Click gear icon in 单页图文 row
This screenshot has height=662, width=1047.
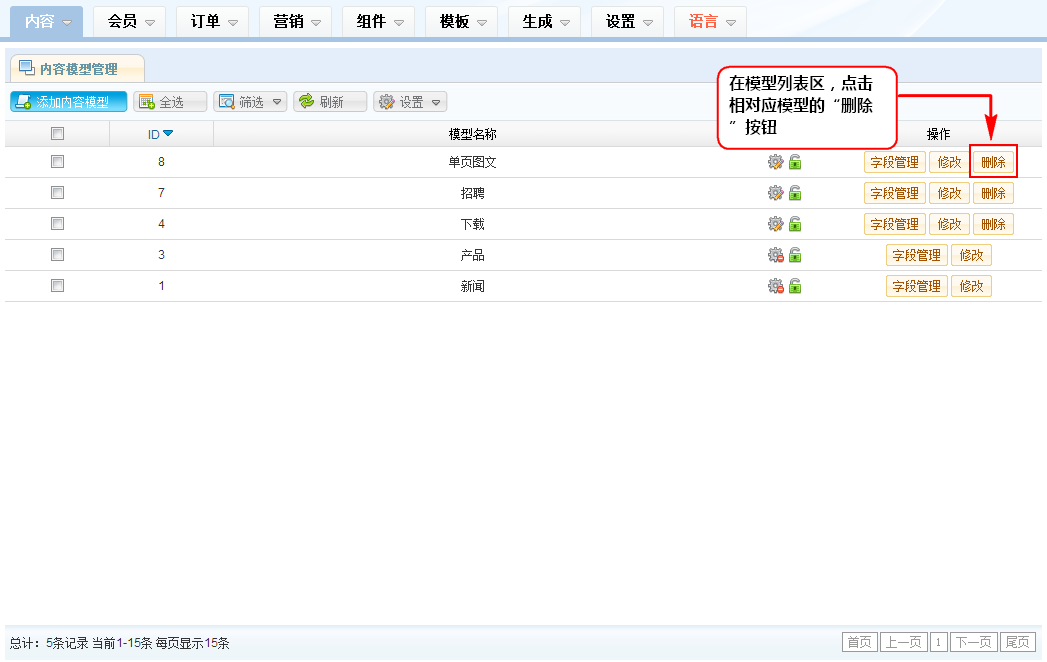(x=775, y=163)
